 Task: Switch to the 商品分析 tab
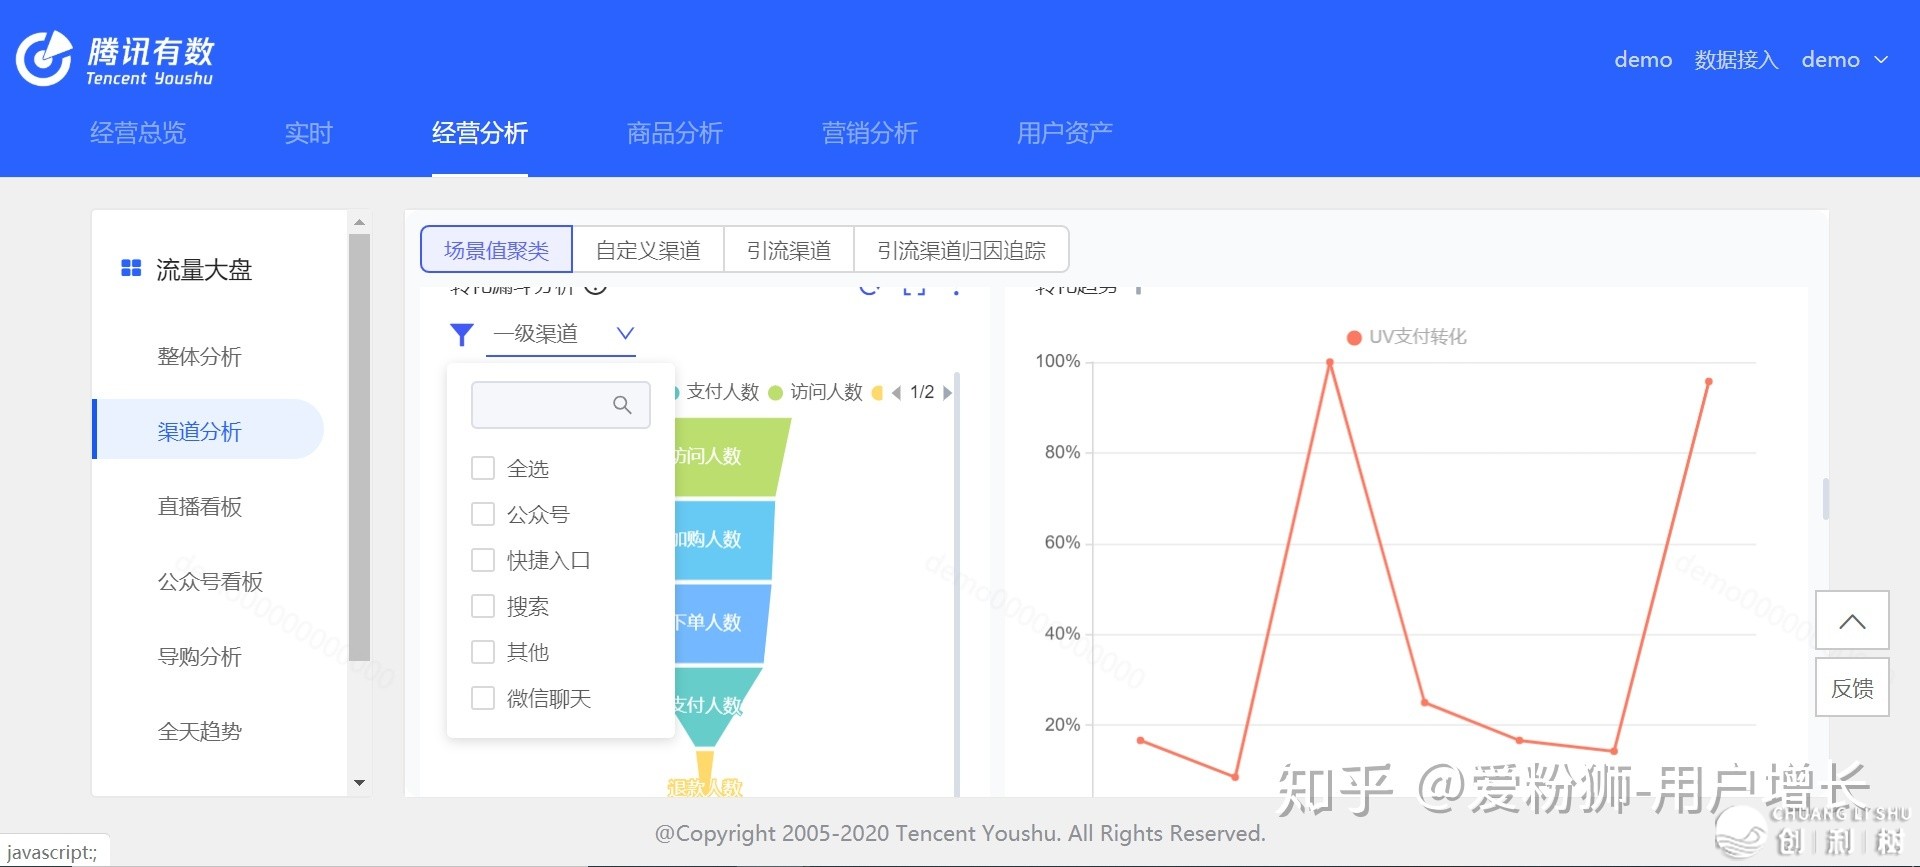click(674, 133)
